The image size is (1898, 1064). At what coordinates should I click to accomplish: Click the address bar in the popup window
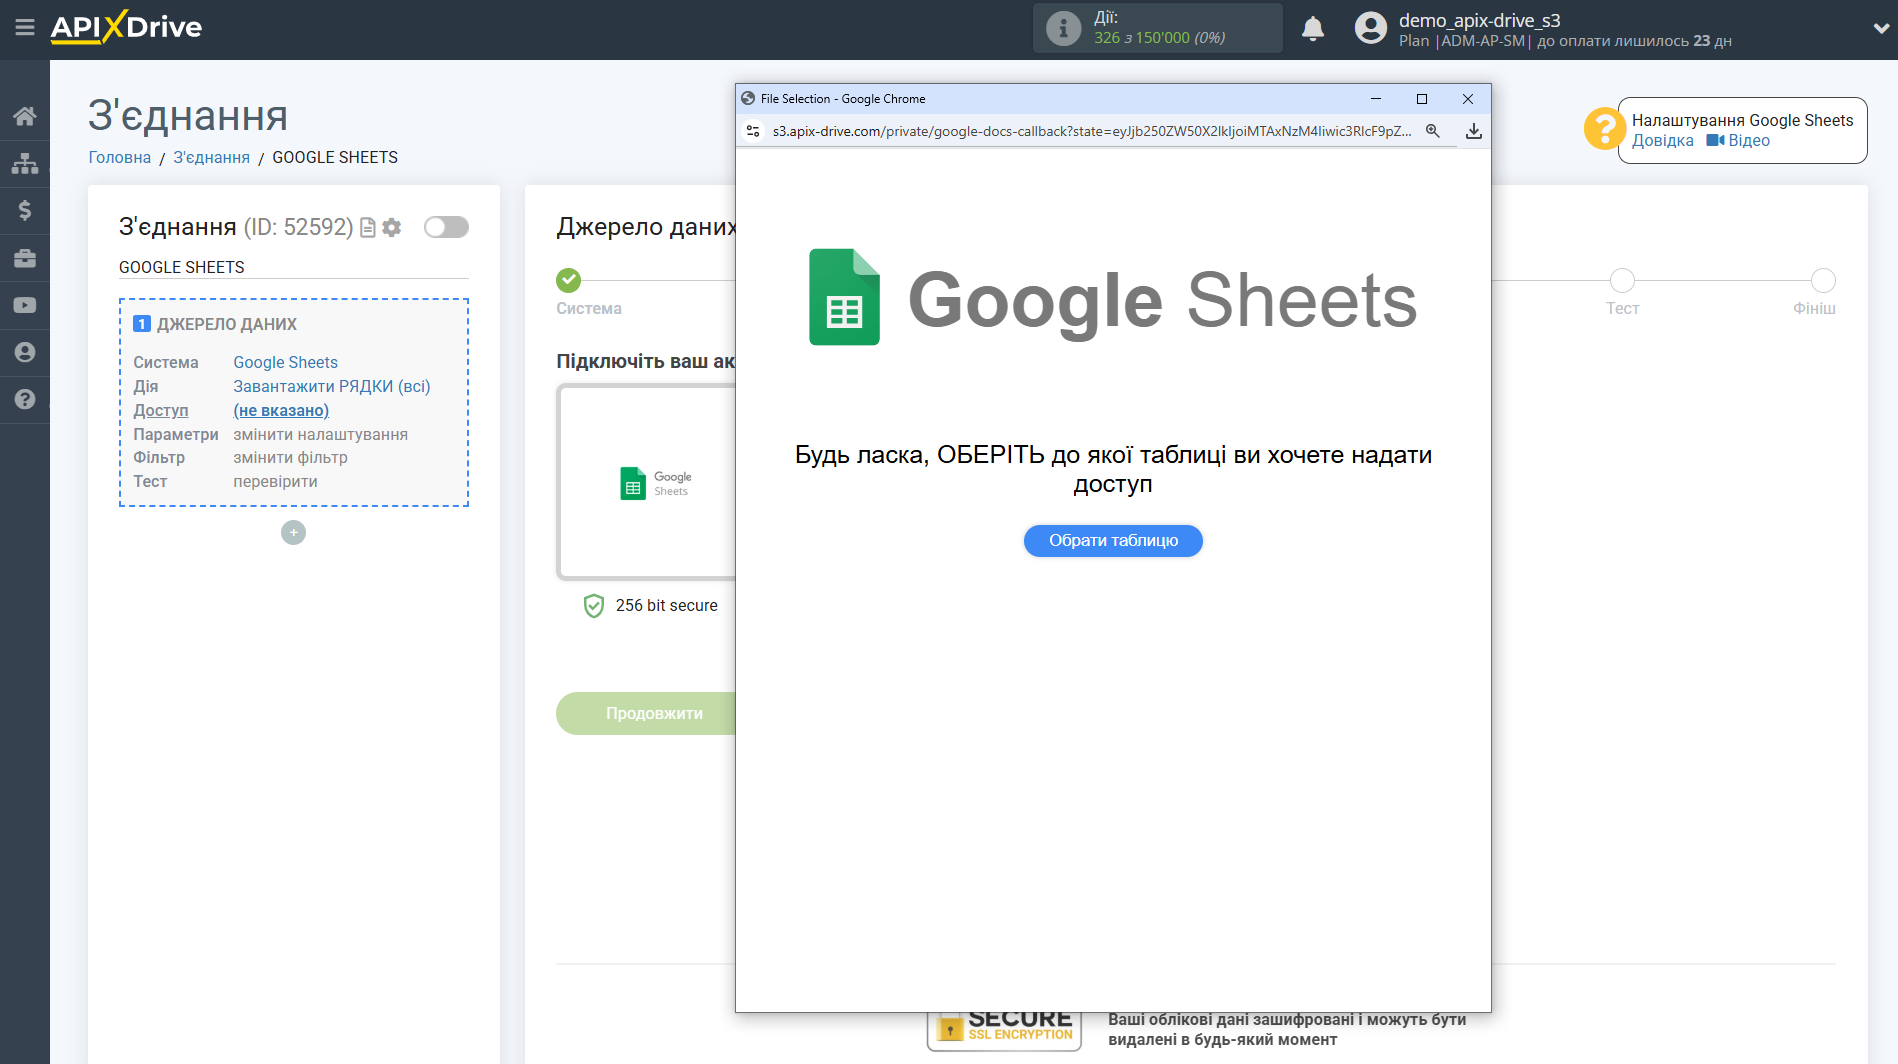[1093, 131]
